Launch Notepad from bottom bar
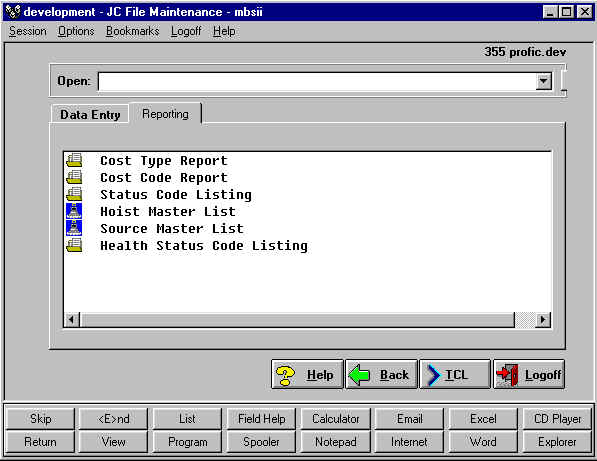Viewport: 597px width, 461px height. tap(335, 442)
